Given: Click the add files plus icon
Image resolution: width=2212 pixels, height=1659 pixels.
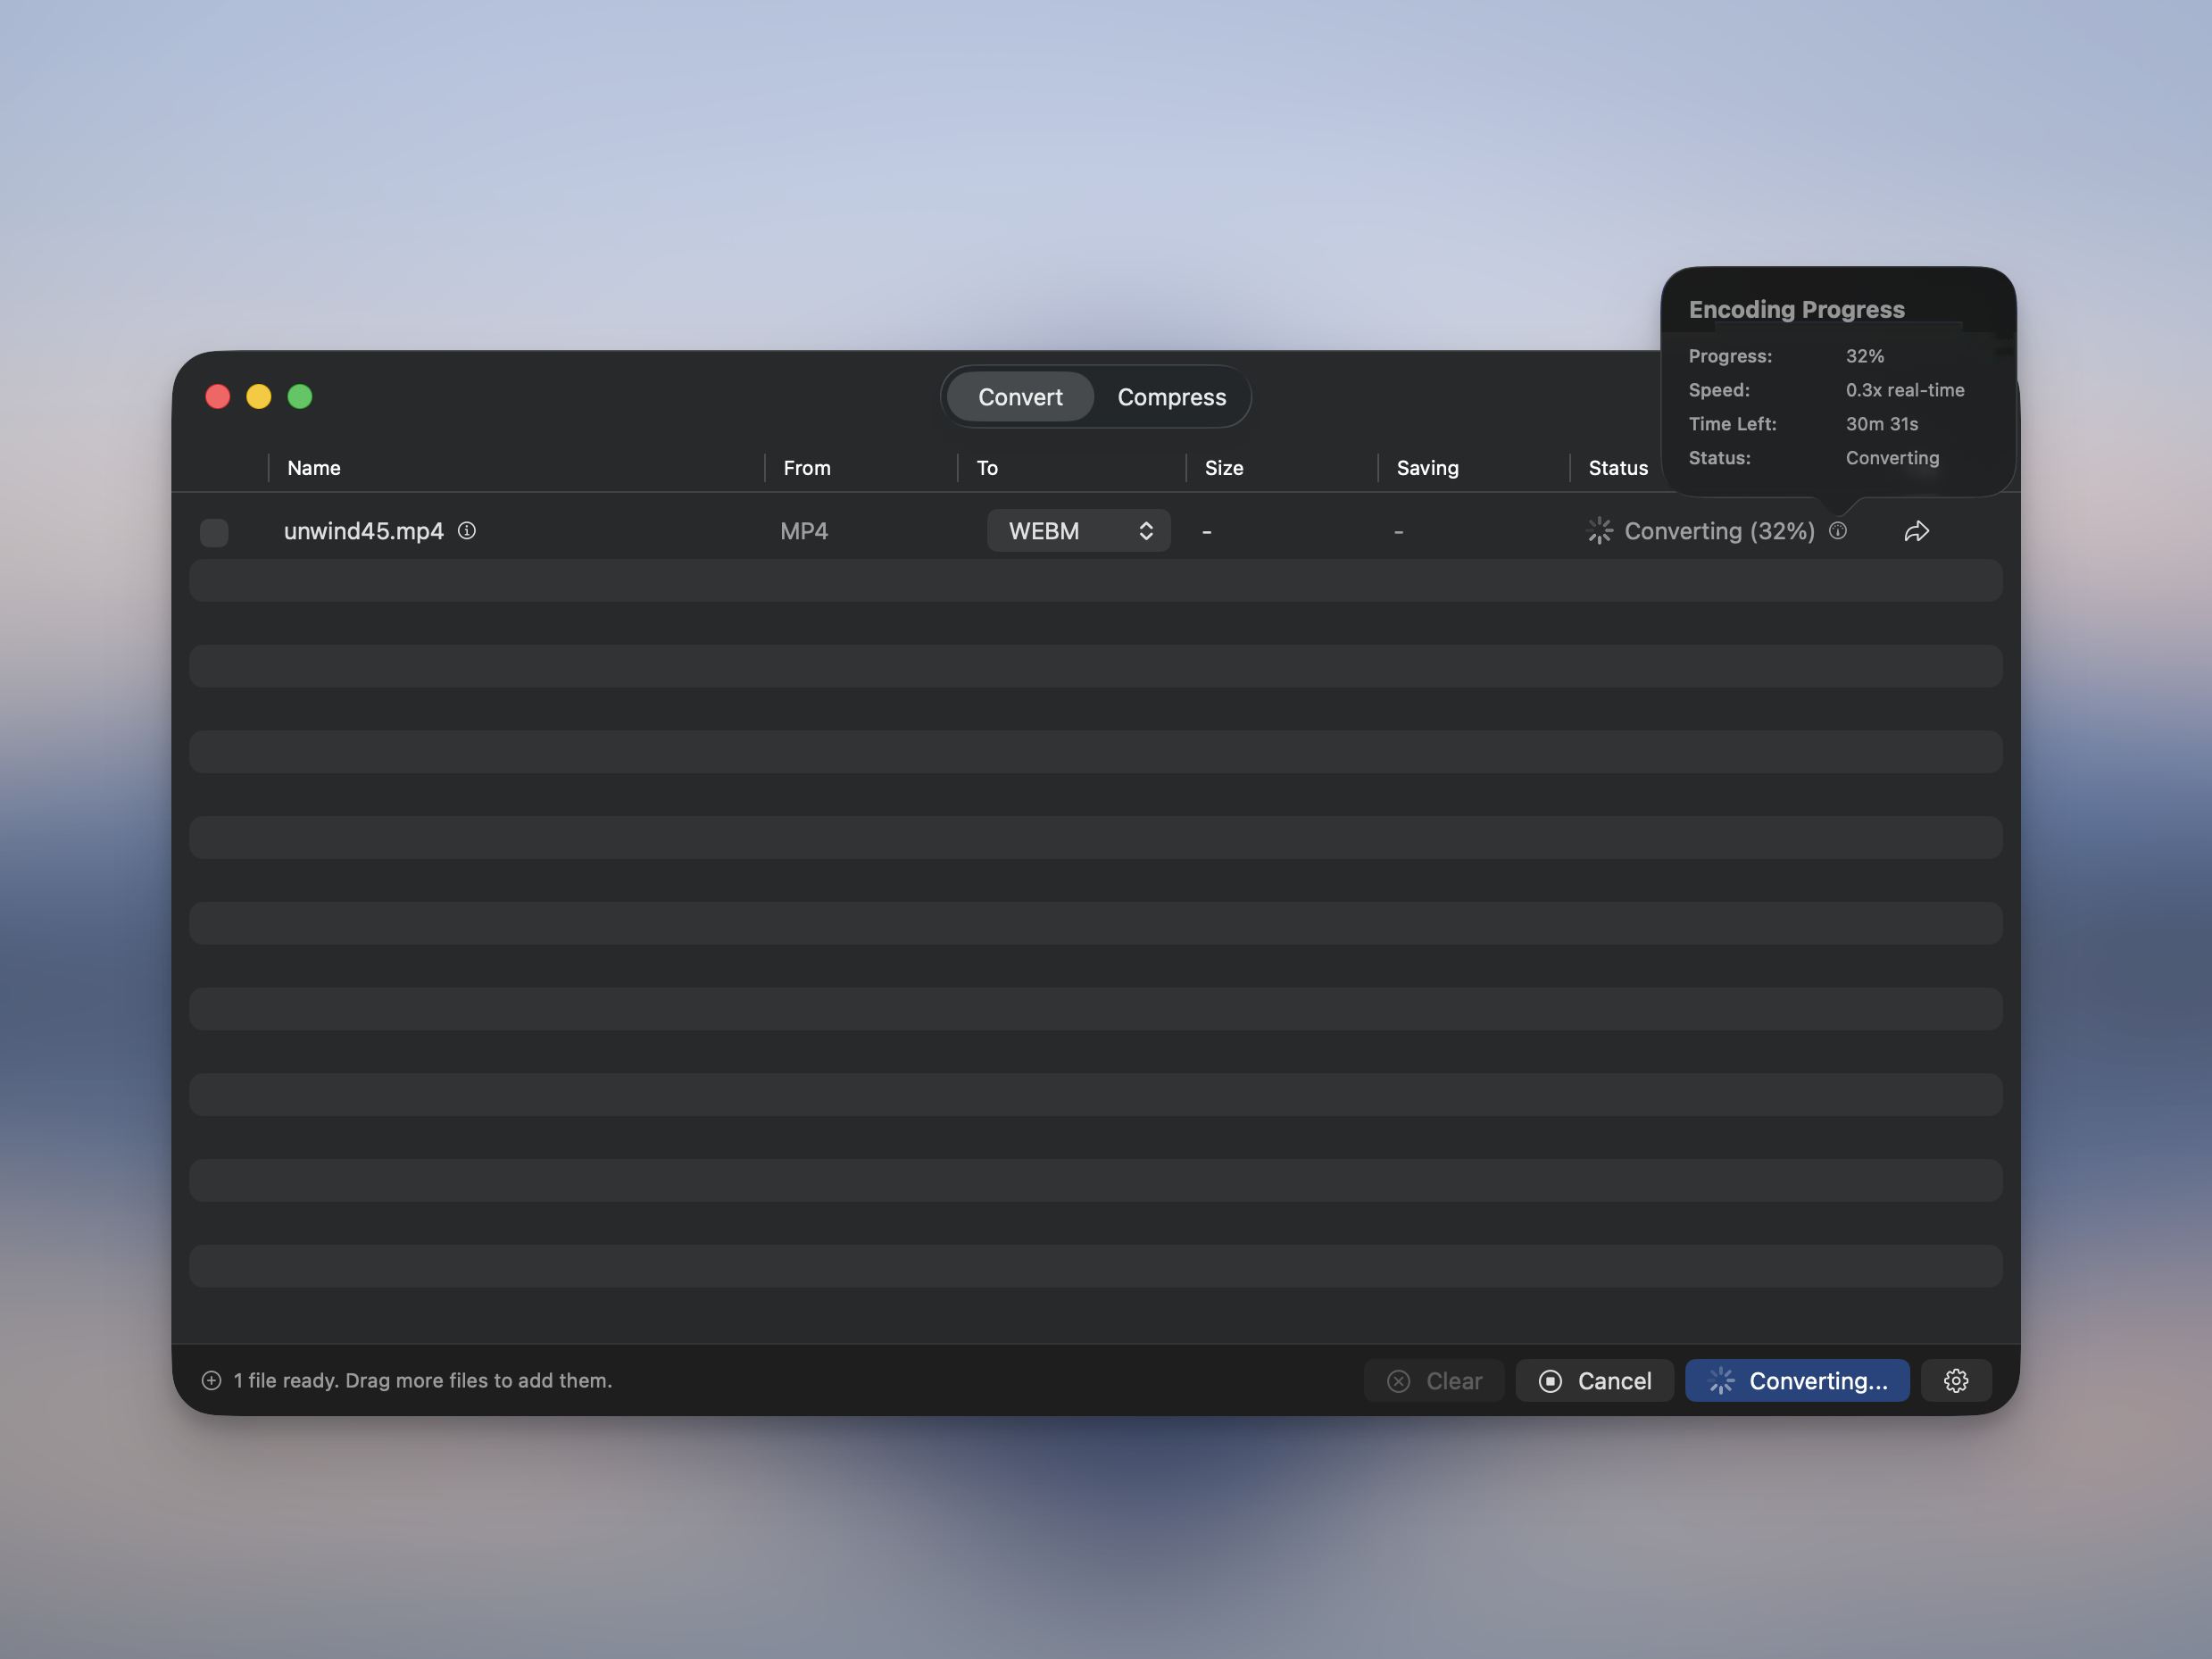Looking at the screenshot, I should click(x=211, y=1380).
